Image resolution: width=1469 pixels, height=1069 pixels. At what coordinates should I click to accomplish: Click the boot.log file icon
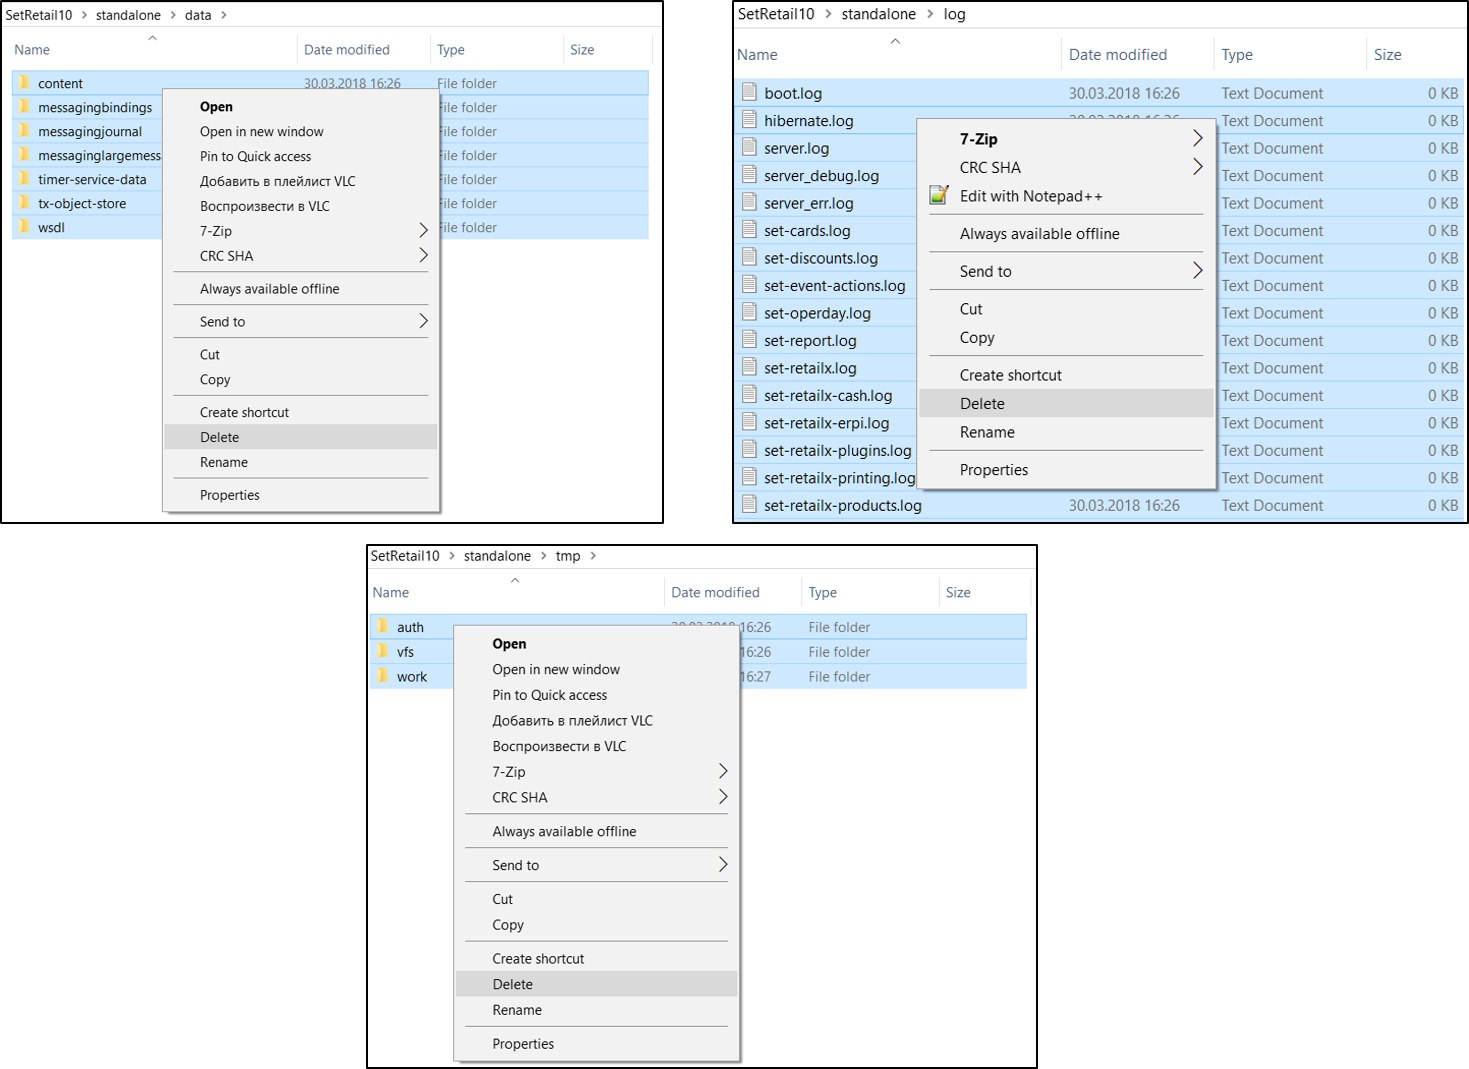pyautogui.click(x=749, y=92)
